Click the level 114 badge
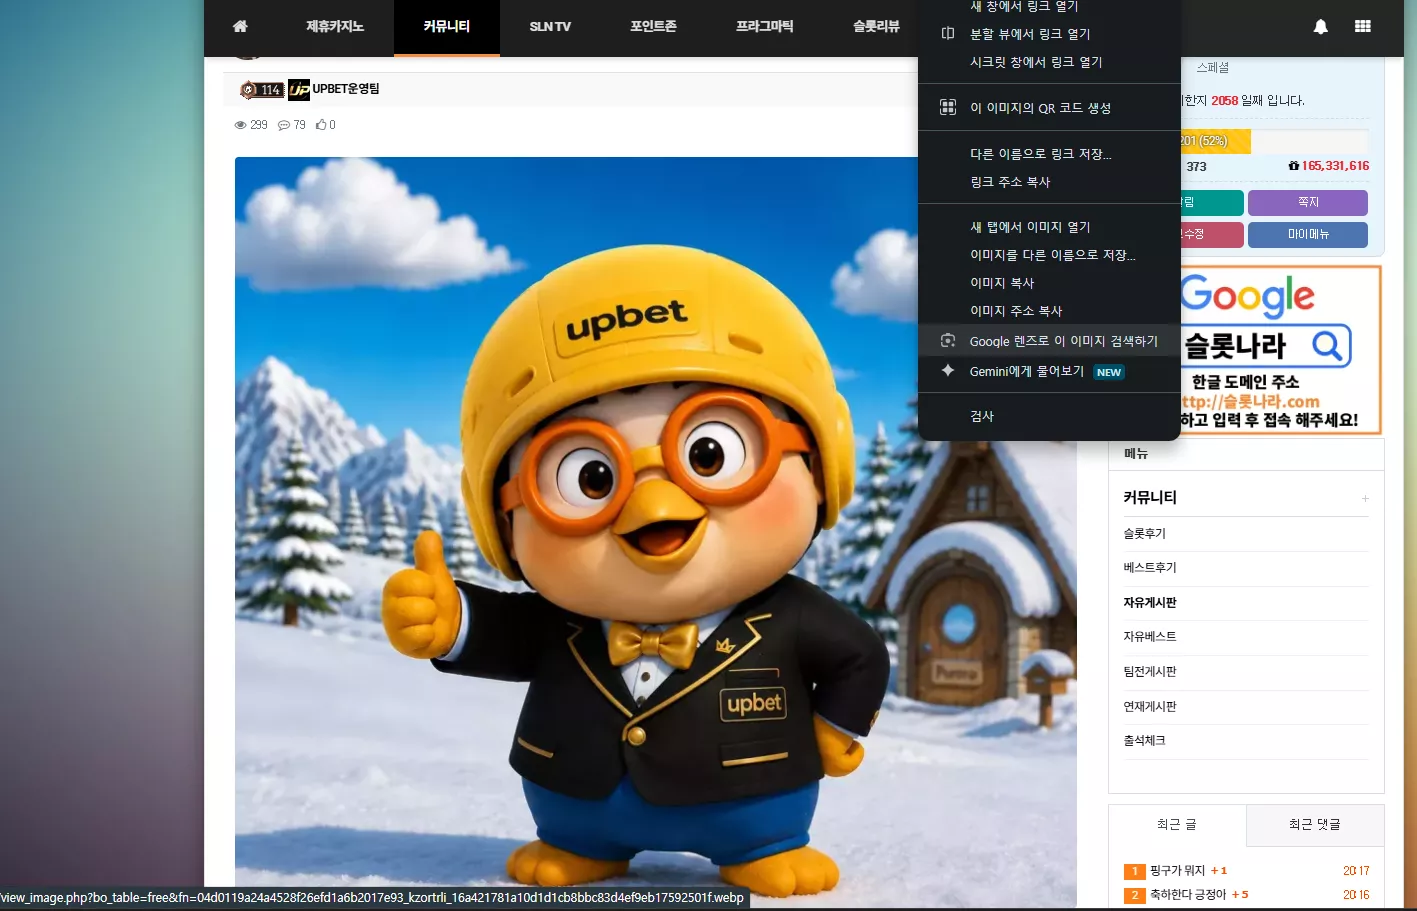 pos(262,90)
